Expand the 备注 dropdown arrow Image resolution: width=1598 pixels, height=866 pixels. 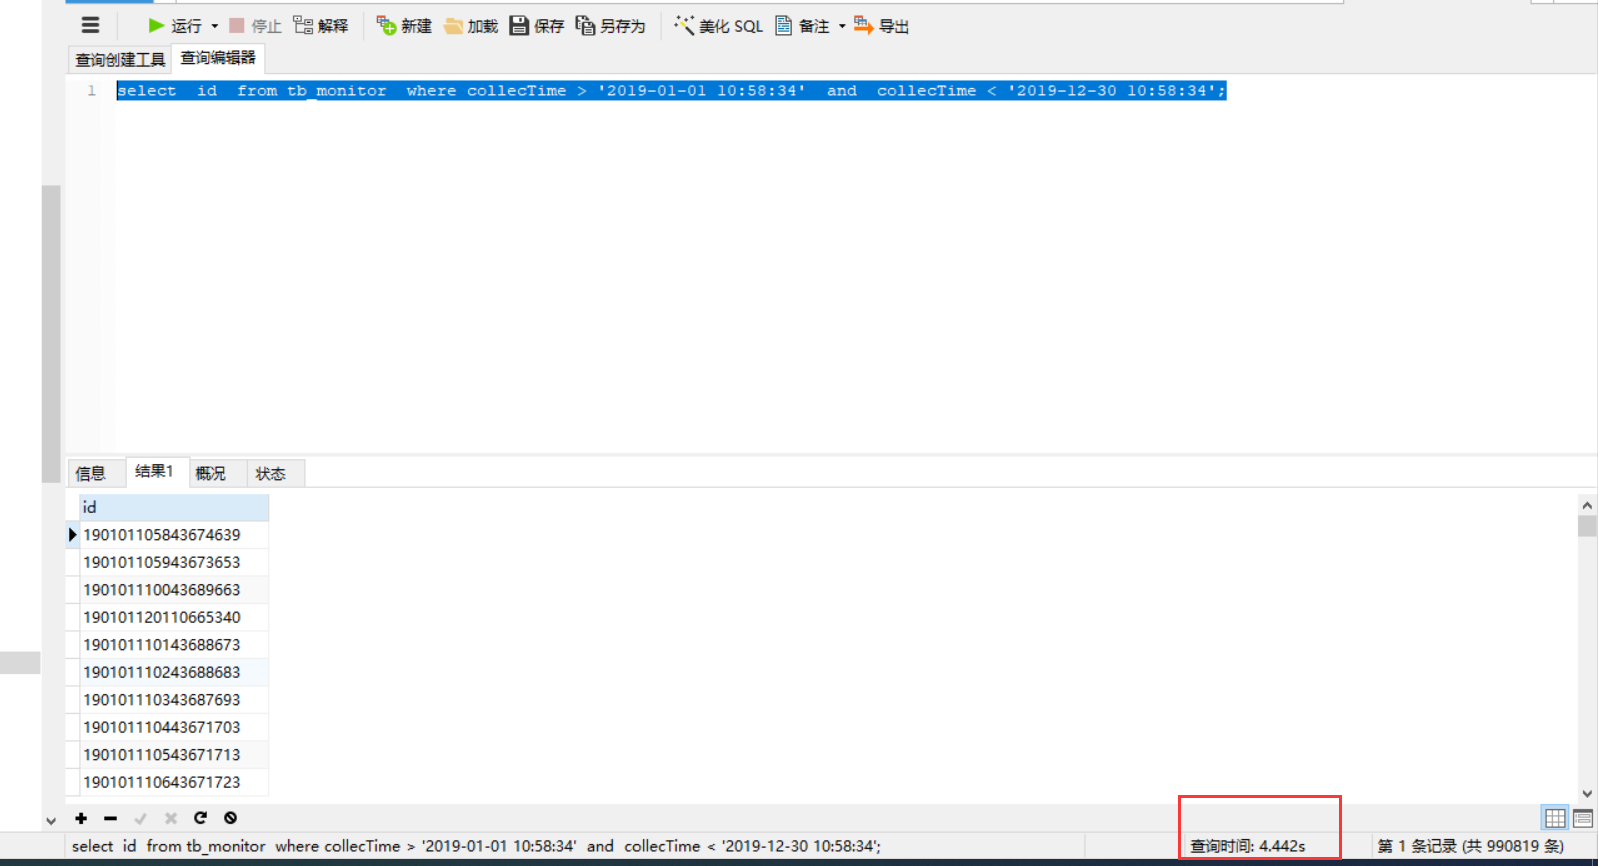point(842,26)
